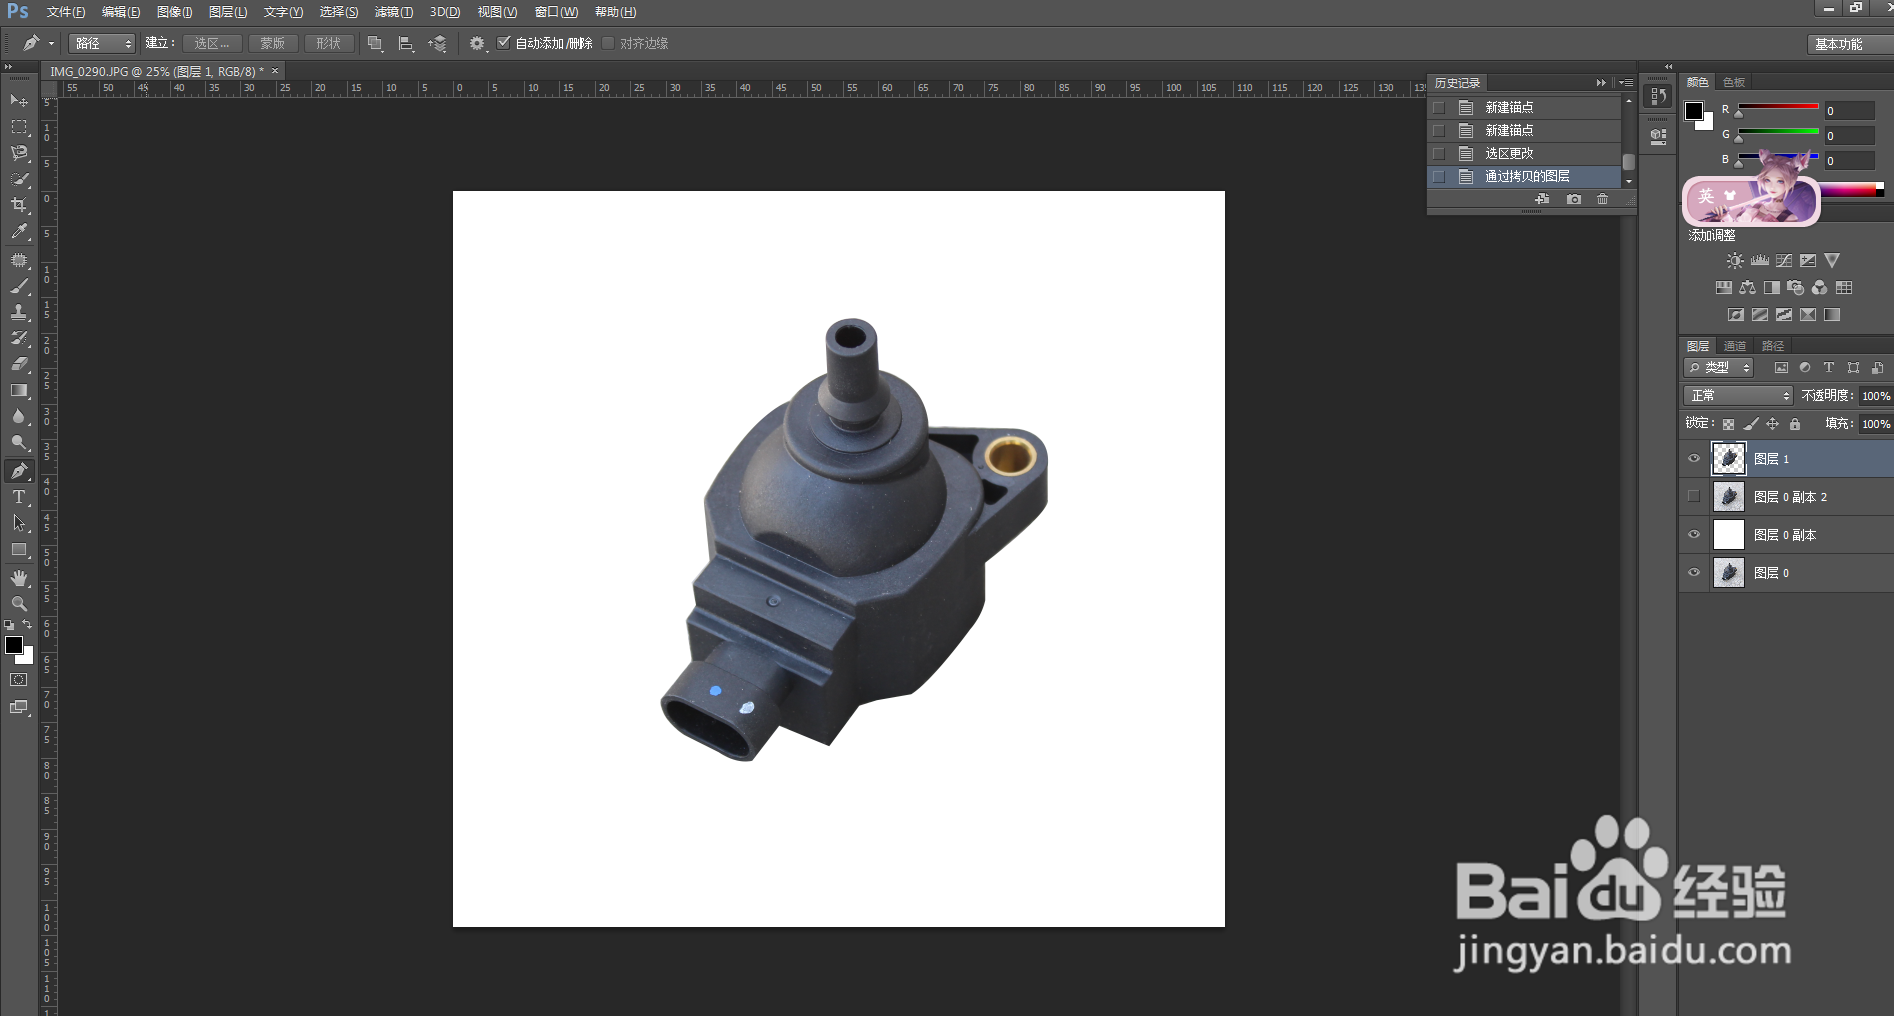Select the Eraser tool

19,364
